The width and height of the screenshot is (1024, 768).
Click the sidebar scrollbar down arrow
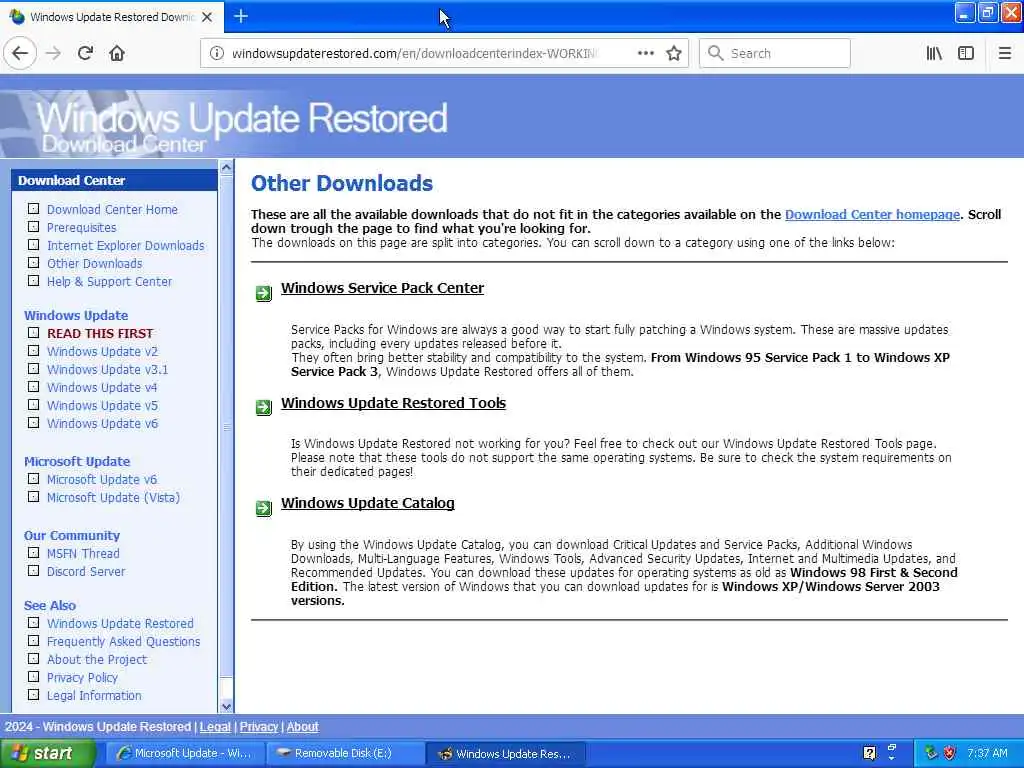[226, 706]
